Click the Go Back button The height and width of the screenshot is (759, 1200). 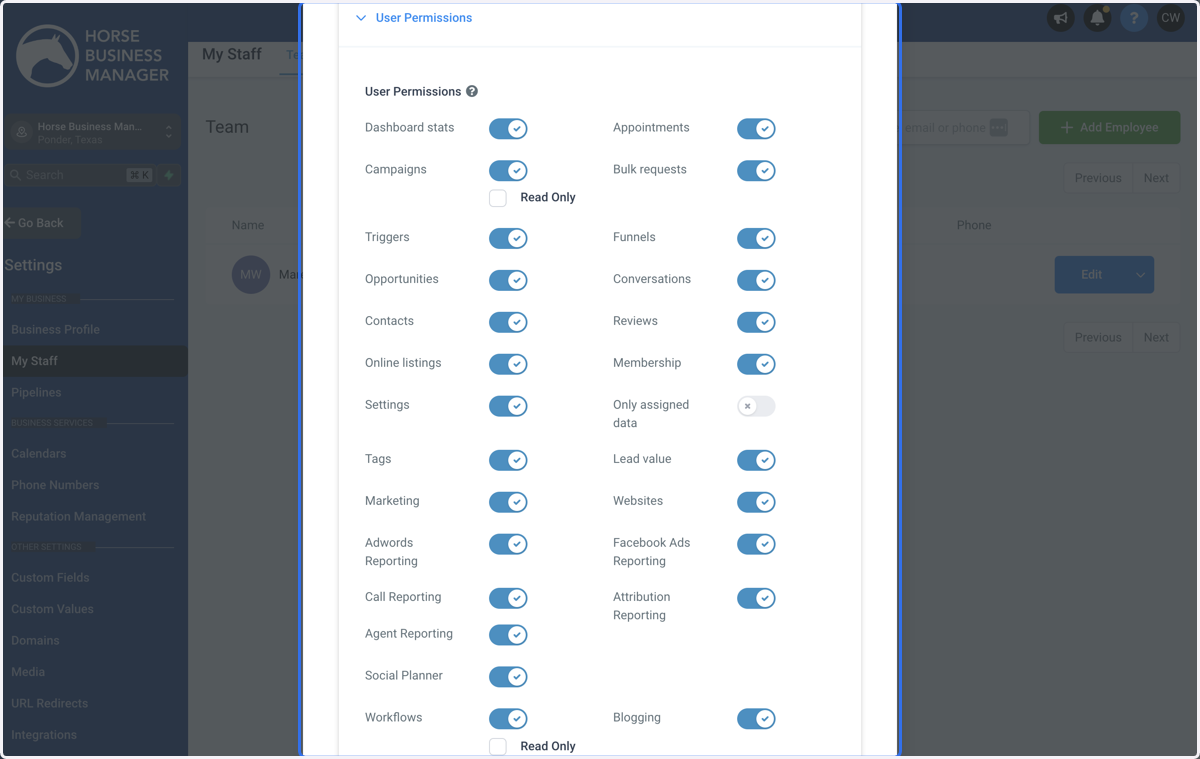tap(42, 223)
